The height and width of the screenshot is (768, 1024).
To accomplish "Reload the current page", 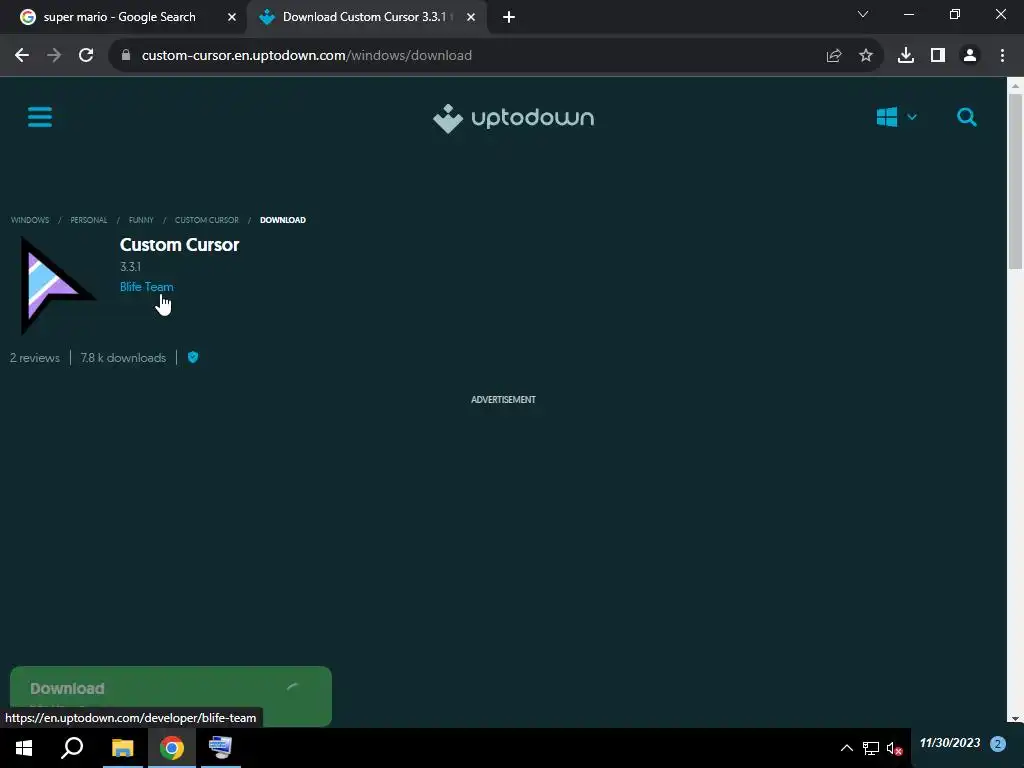I will click(86, 56).
